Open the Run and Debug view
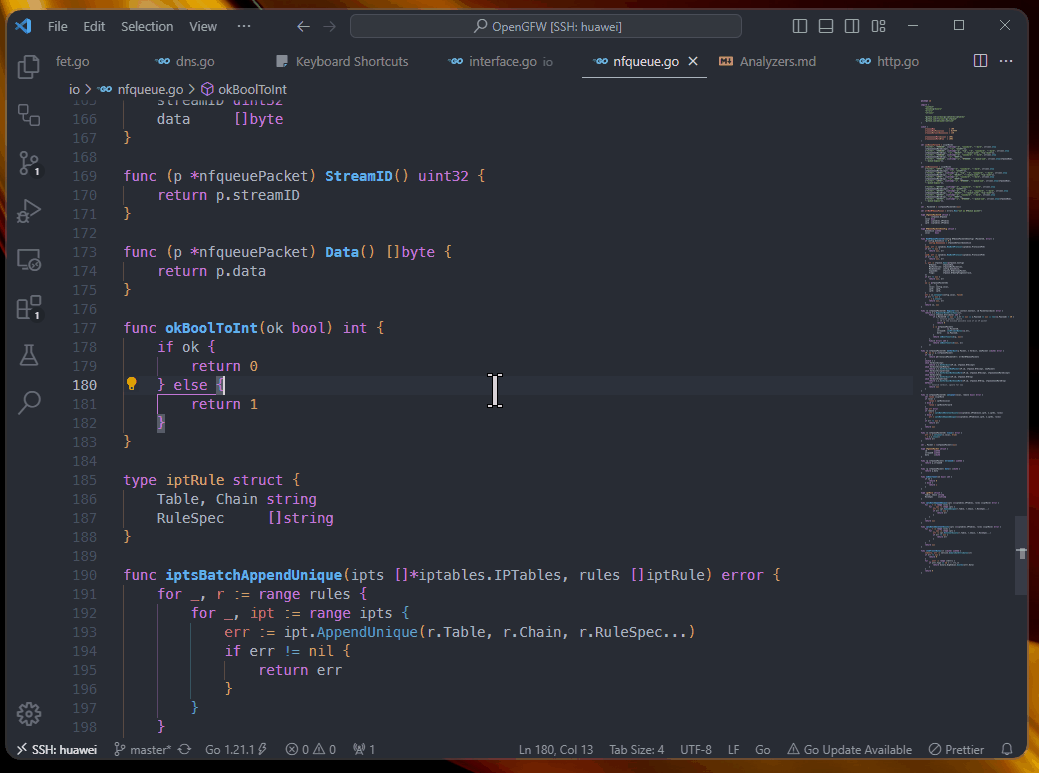1039x773 pixels. pyautogui.click(x=29, y=211)
